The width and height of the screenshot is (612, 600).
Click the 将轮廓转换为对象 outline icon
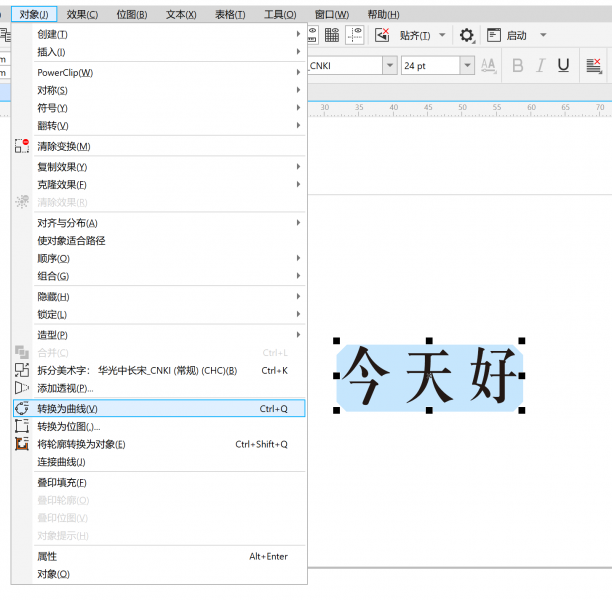22,444
